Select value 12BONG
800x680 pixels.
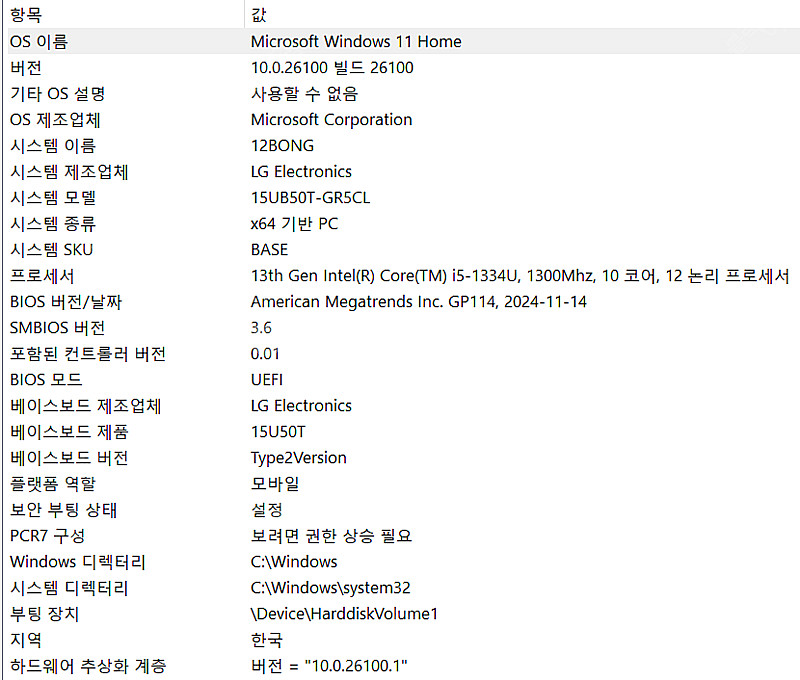click(x=283, y=145)
